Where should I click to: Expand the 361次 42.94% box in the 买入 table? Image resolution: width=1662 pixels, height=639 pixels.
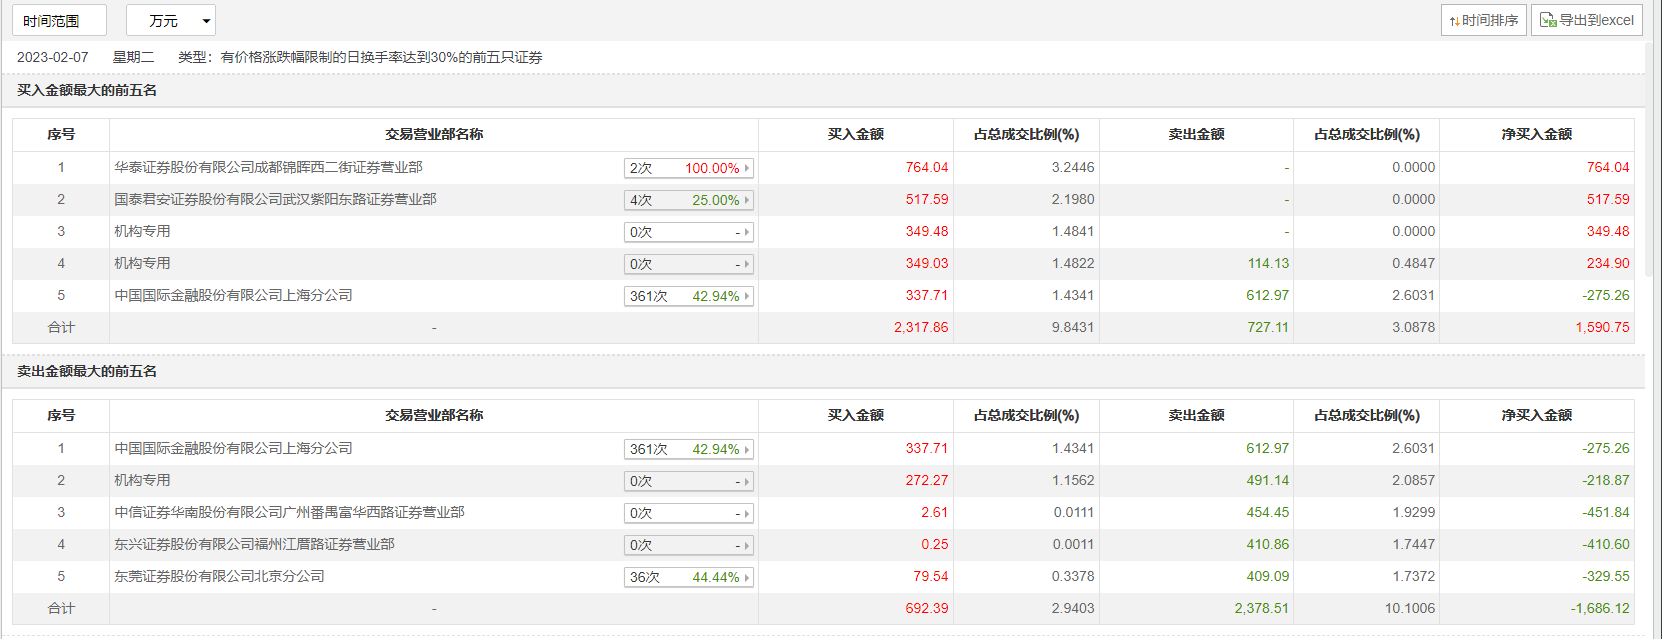pyautogui.click(x=688, y=297)
